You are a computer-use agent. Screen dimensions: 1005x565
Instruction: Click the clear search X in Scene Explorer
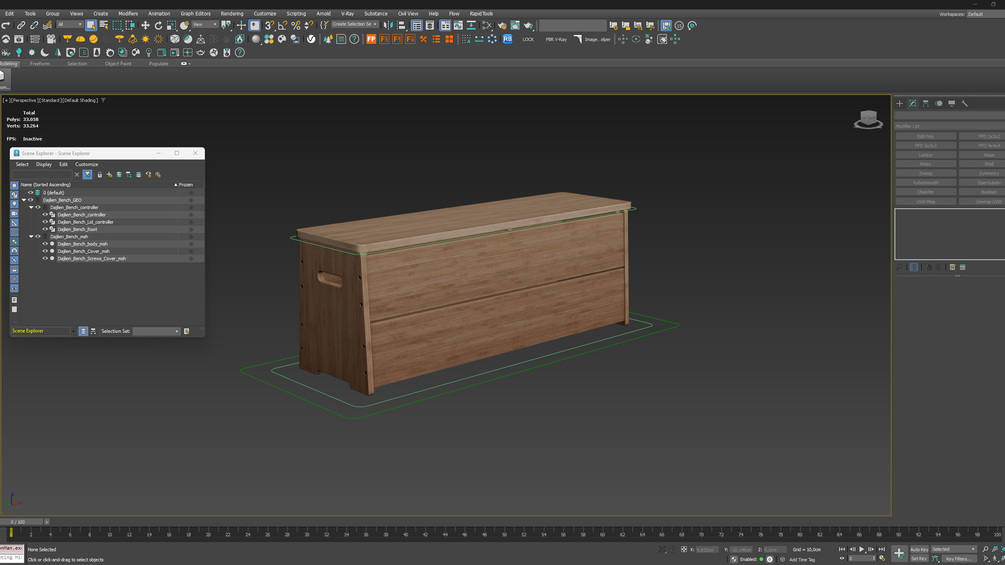77,174
